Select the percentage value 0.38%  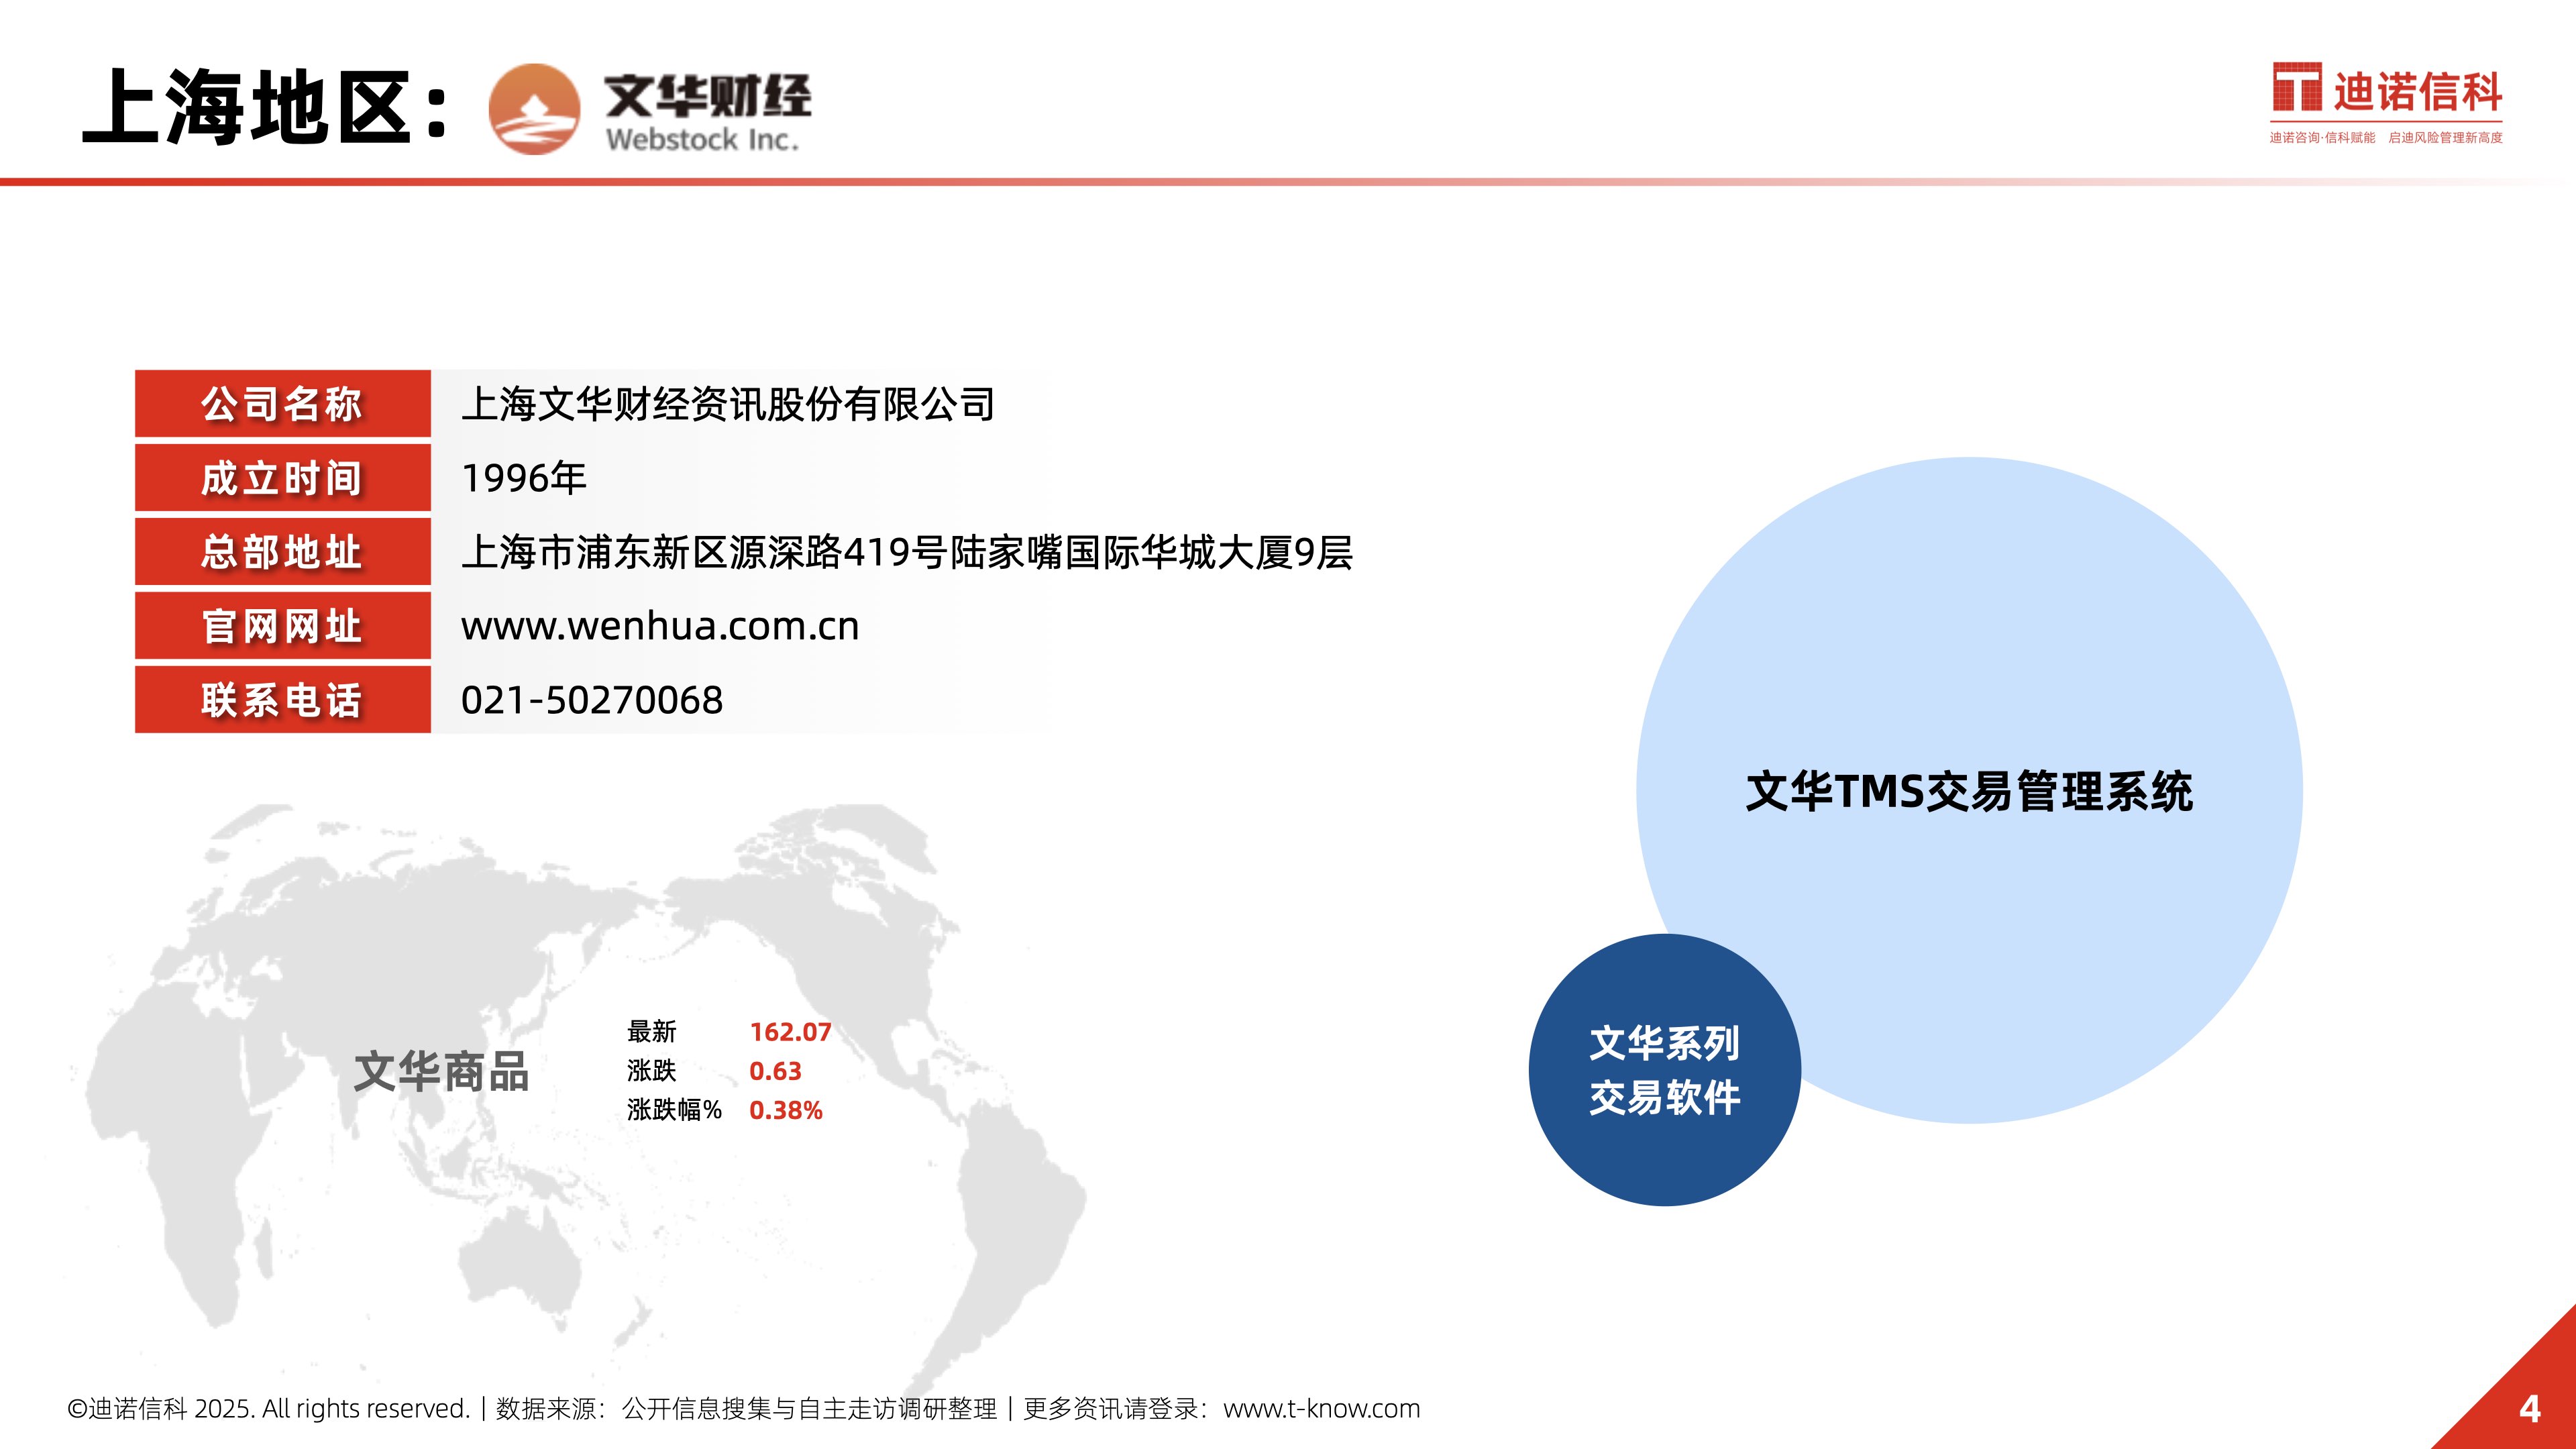[786, 1110]
